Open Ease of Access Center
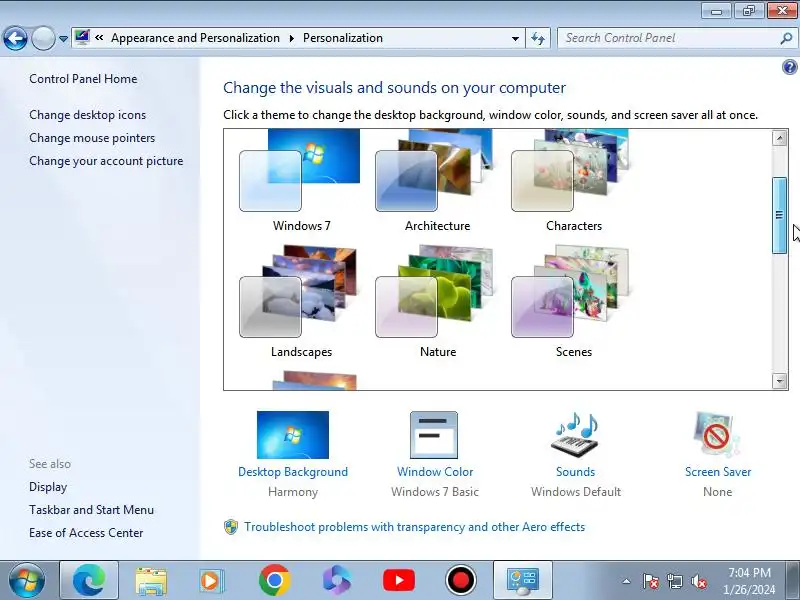This screenshot has width=800, height=600. coord(86,533)
